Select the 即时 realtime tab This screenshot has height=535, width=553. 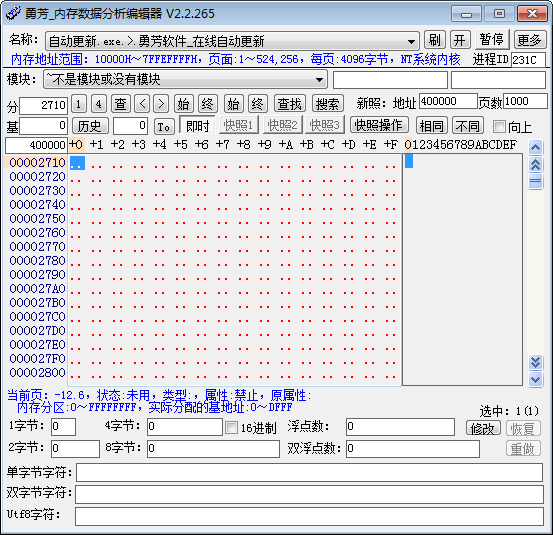click(197, 125)
